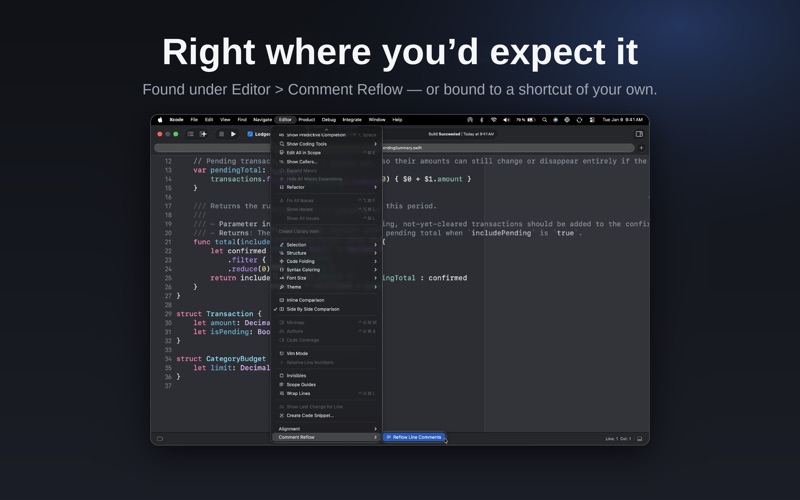Open the Navigate menu

pyautogui.click(x=262, y=120)
